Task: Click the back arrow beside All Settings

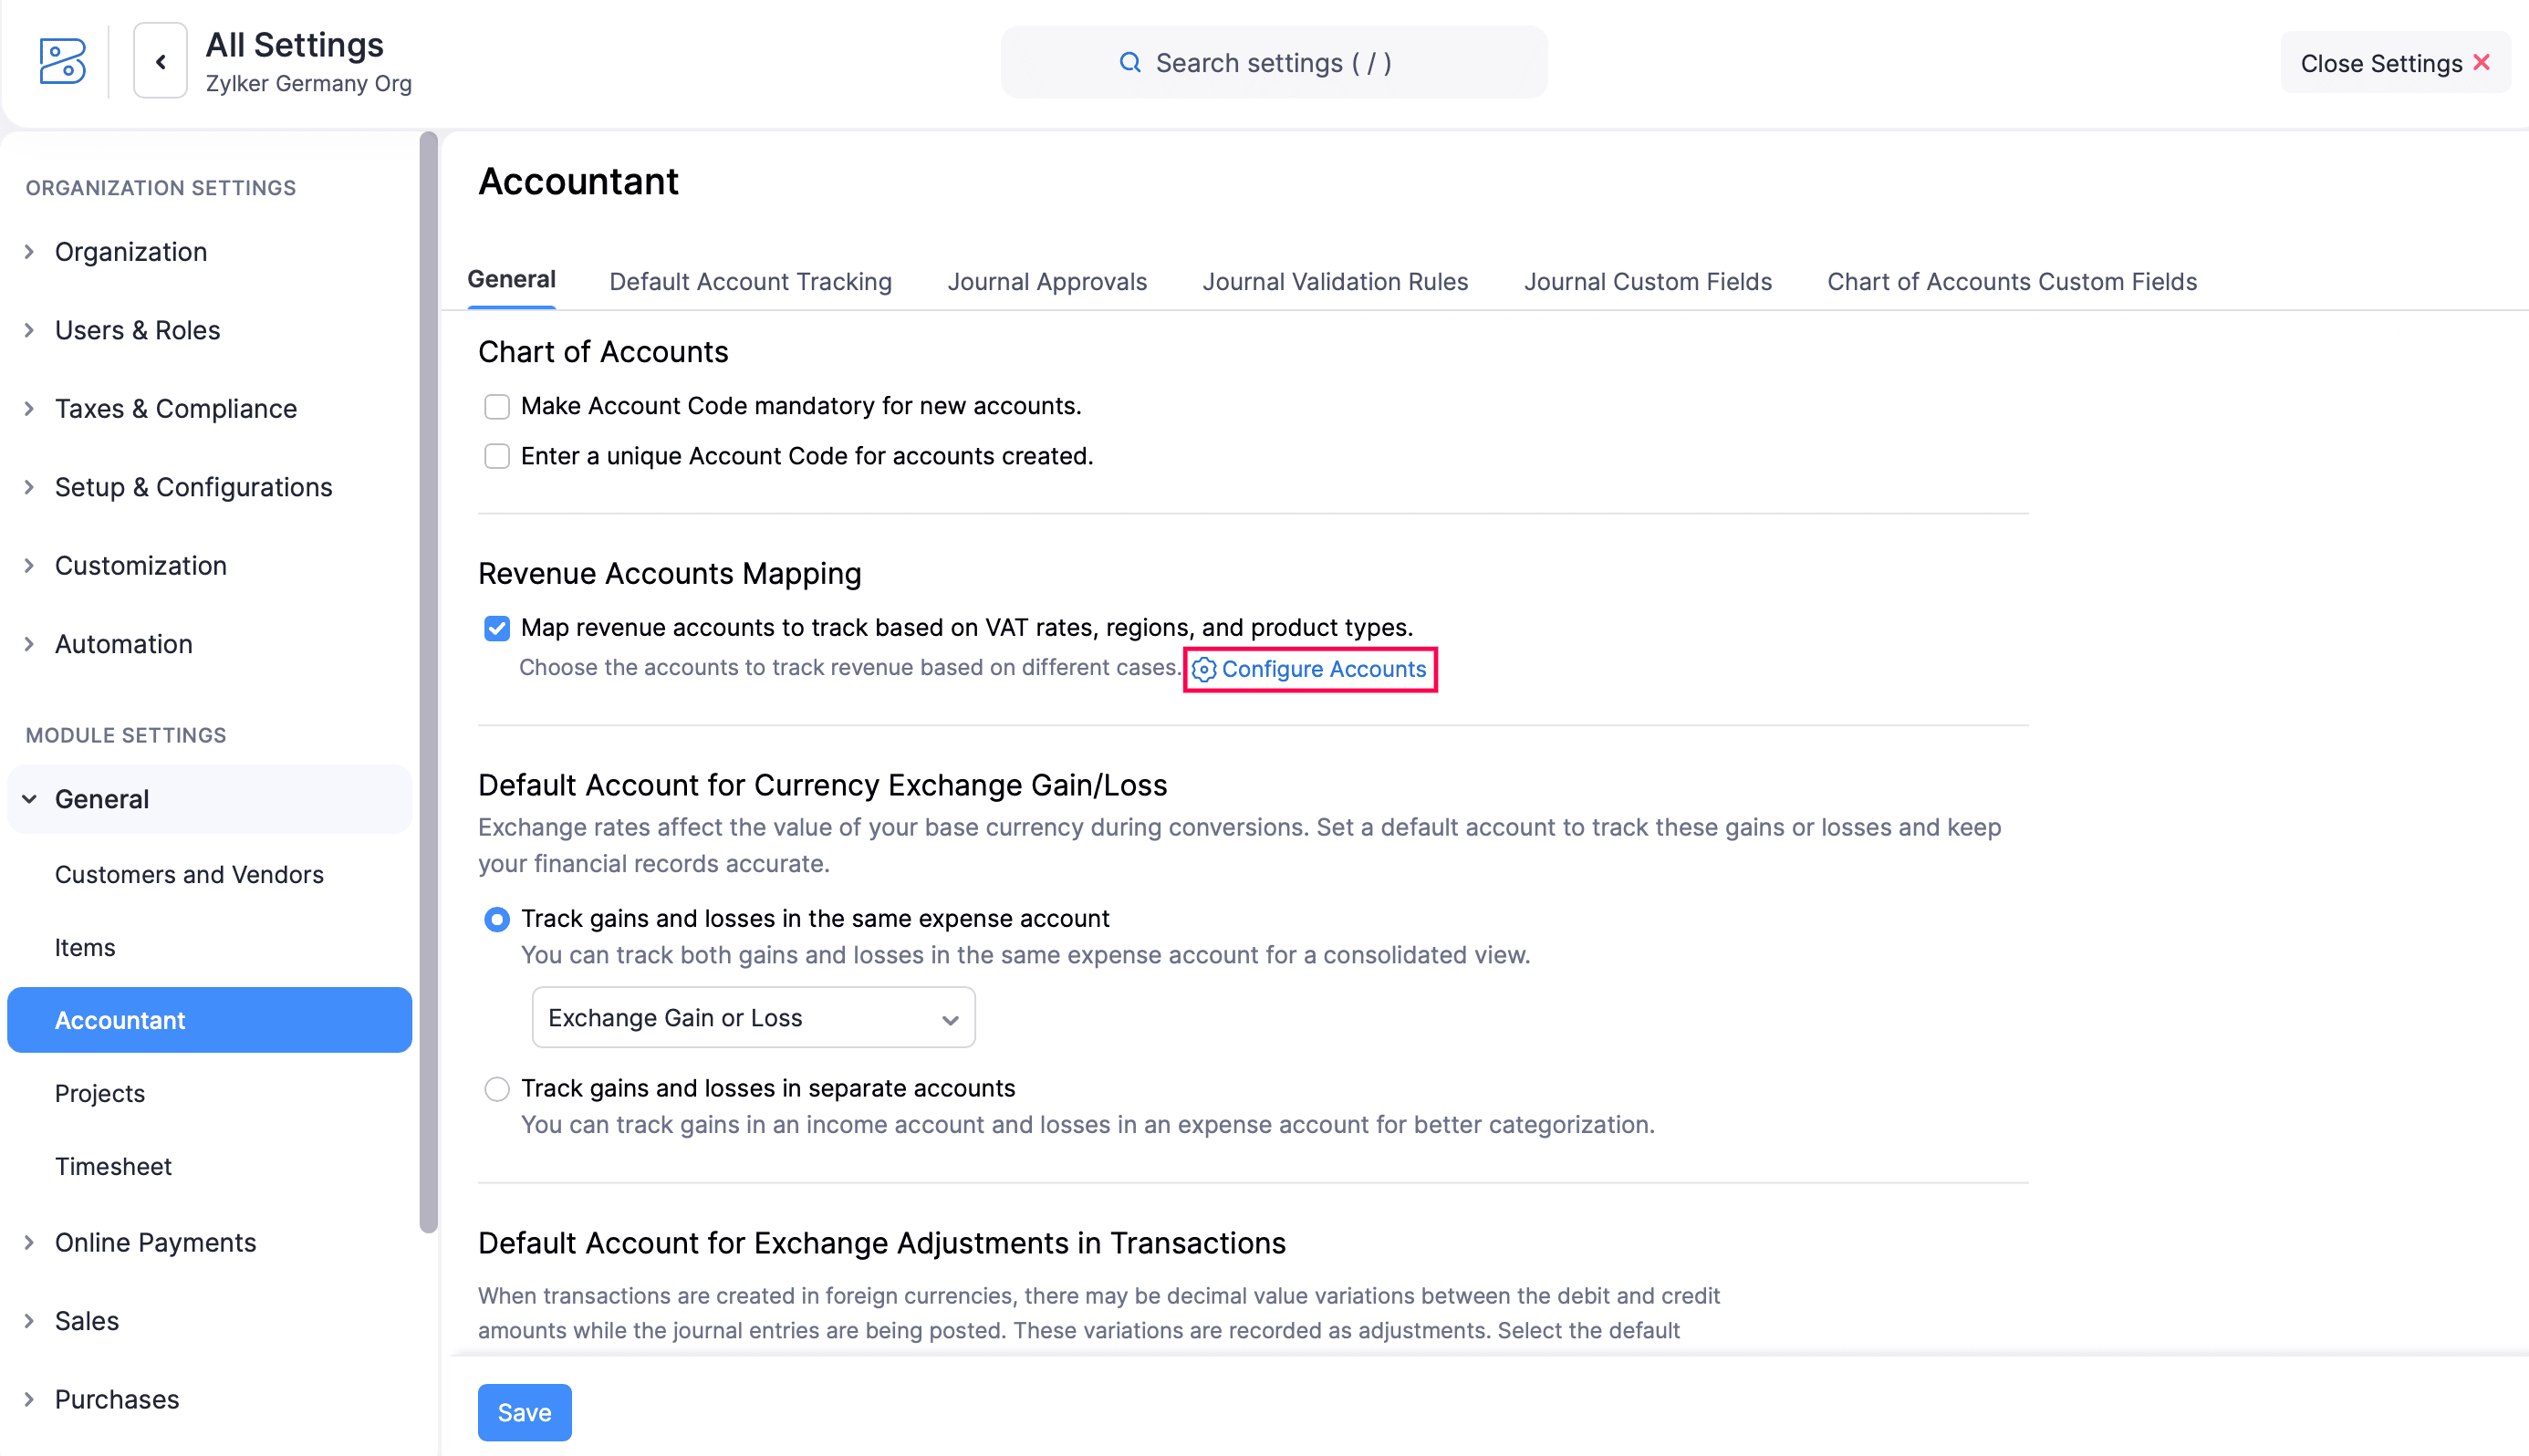Action: [160, 61]
